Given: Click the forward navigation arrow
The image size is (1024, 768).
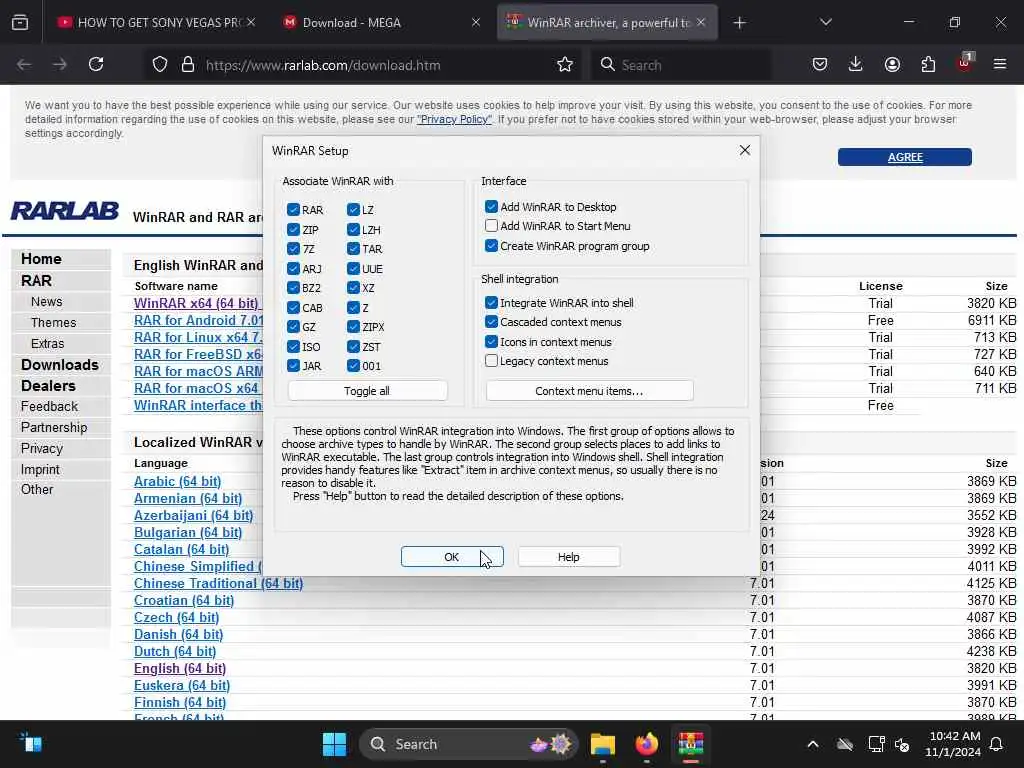Looking at the screenshot, I should [x=59, y=65].
